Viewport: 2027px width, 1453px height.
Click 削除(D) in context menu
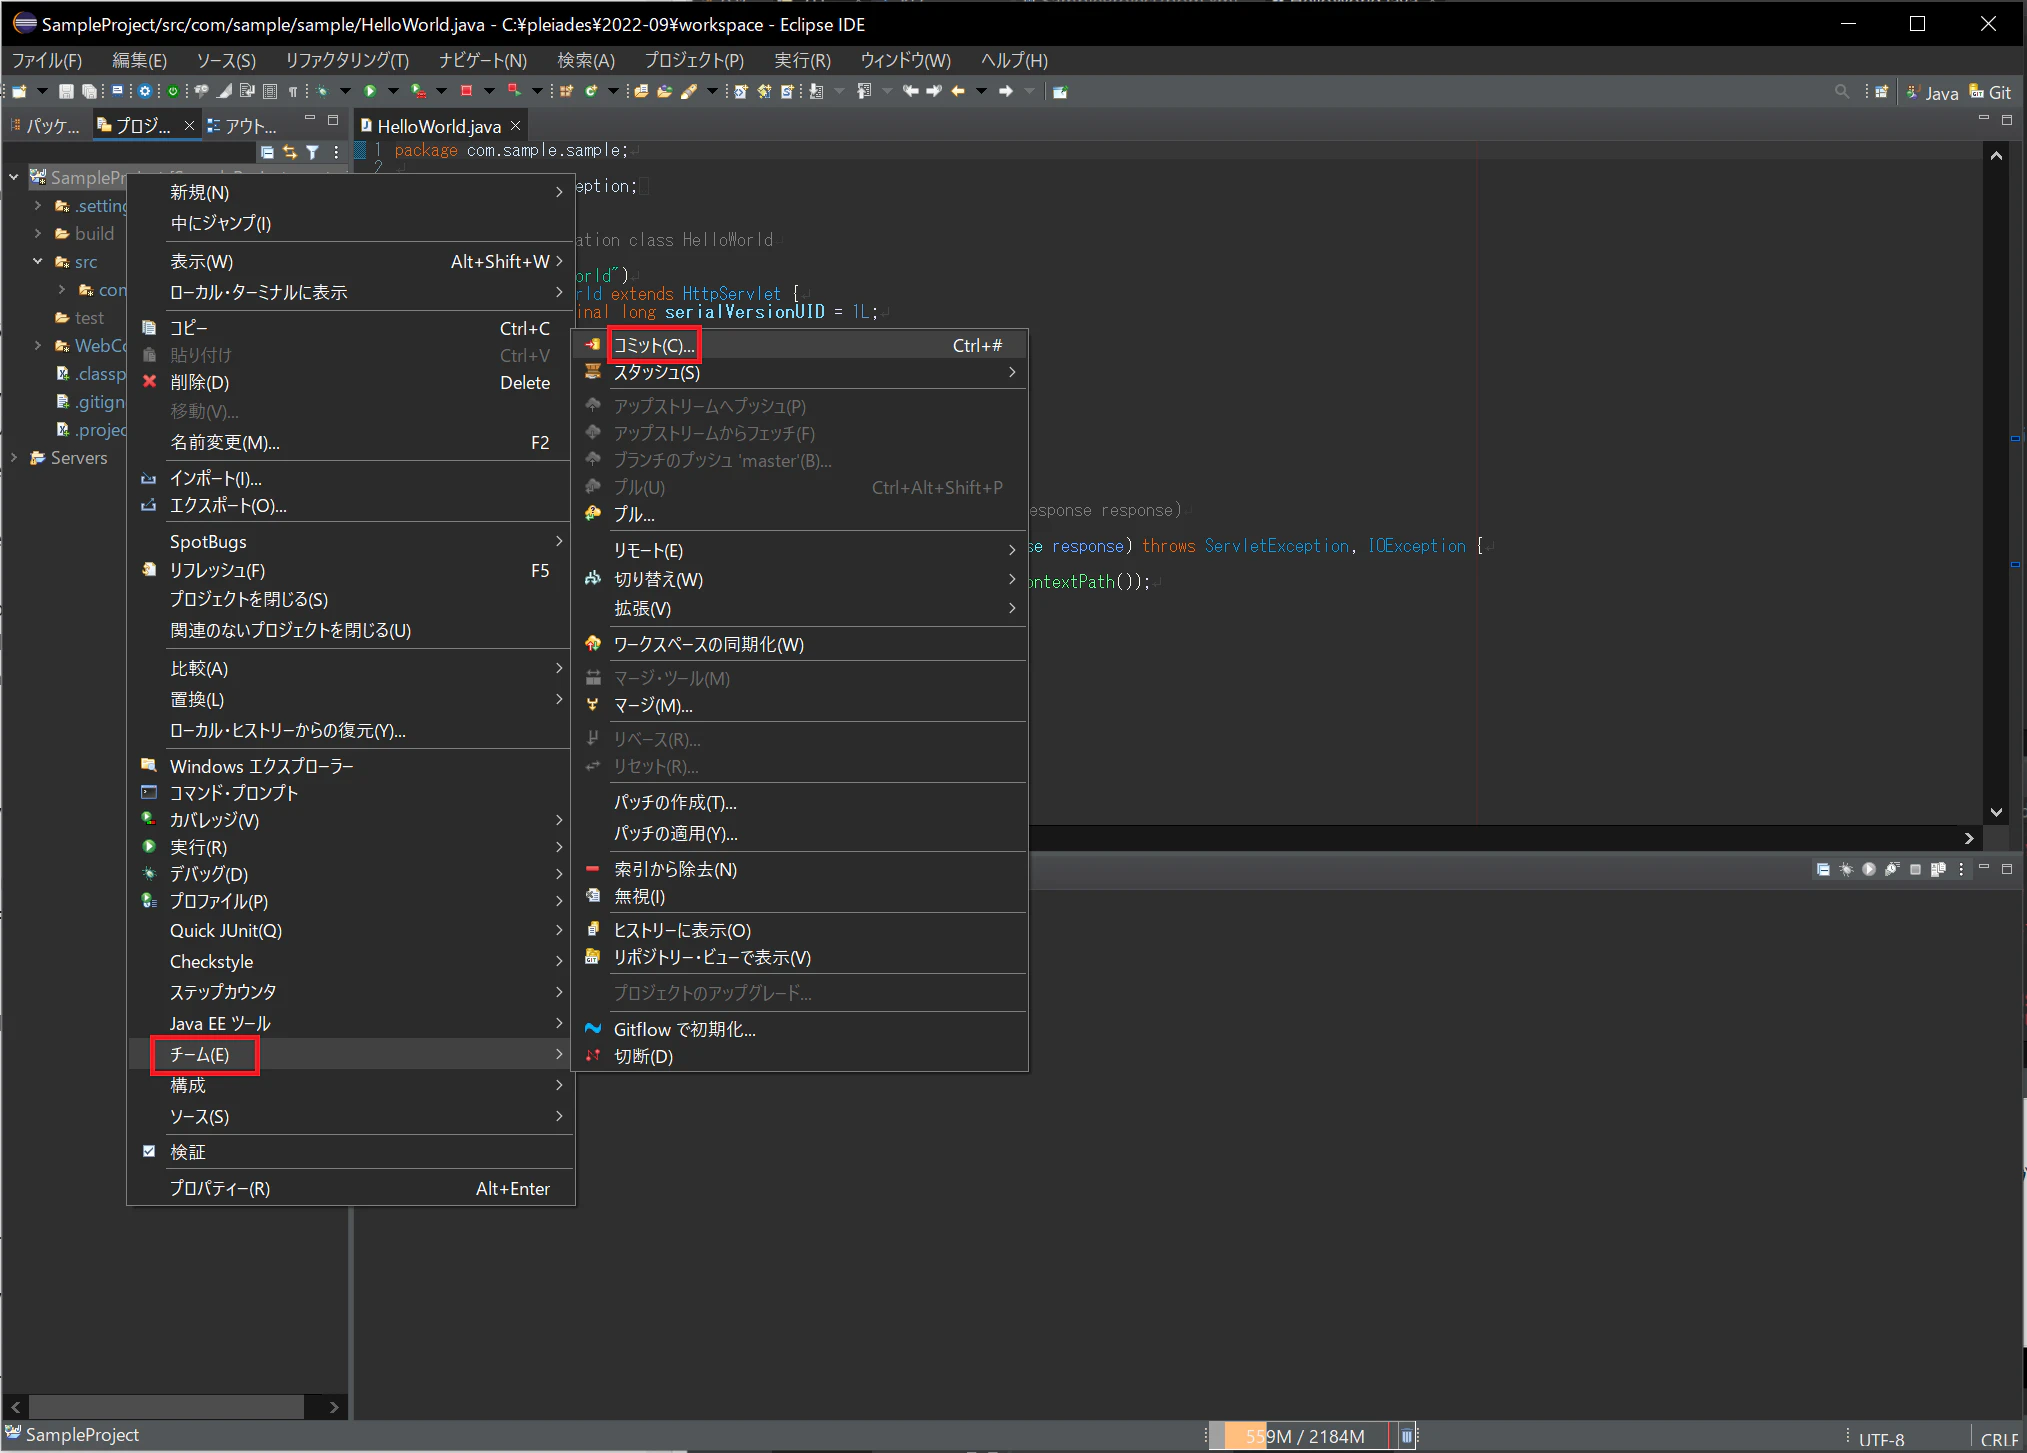(350, 382)
